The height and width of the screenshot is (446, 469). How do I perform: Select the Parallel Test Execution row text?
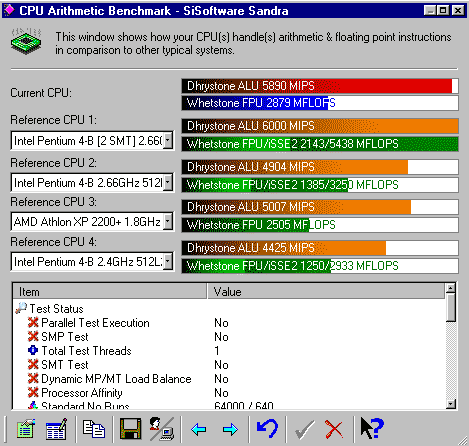(95, 323)
